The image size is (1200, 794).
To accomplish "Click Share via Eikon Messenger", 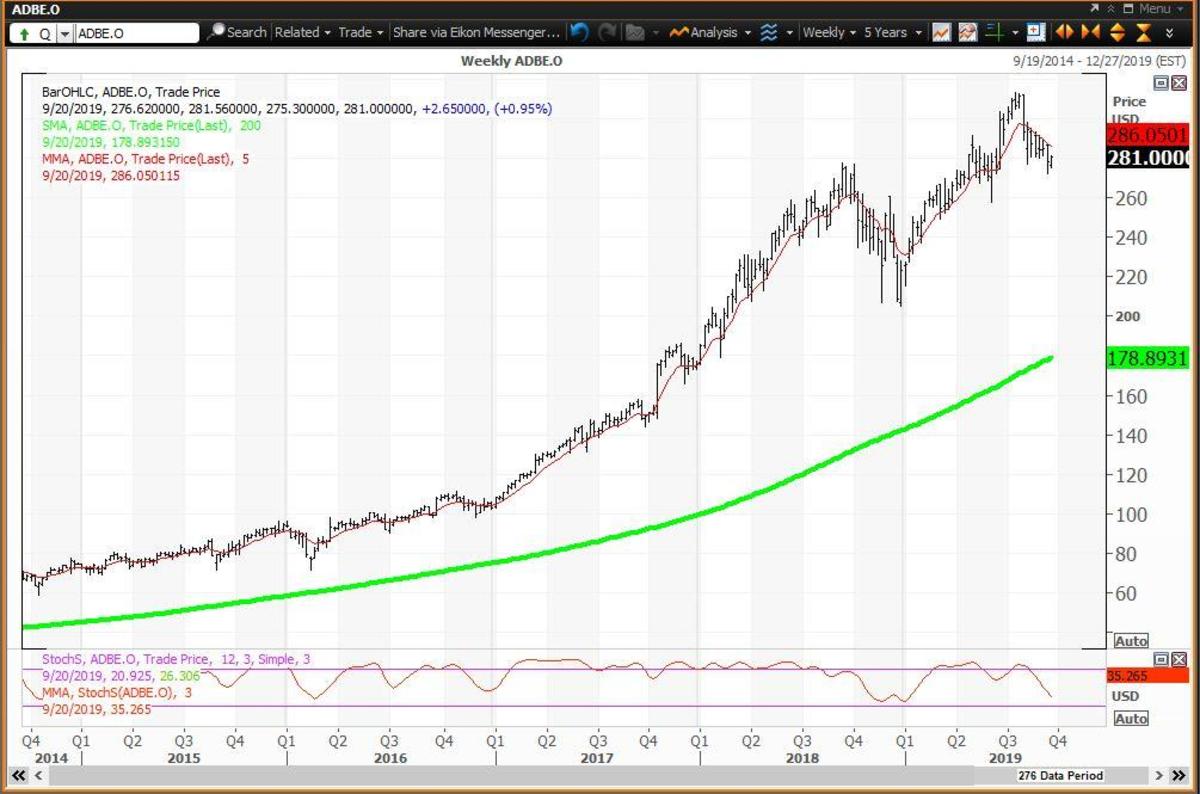I will point(476,32).
